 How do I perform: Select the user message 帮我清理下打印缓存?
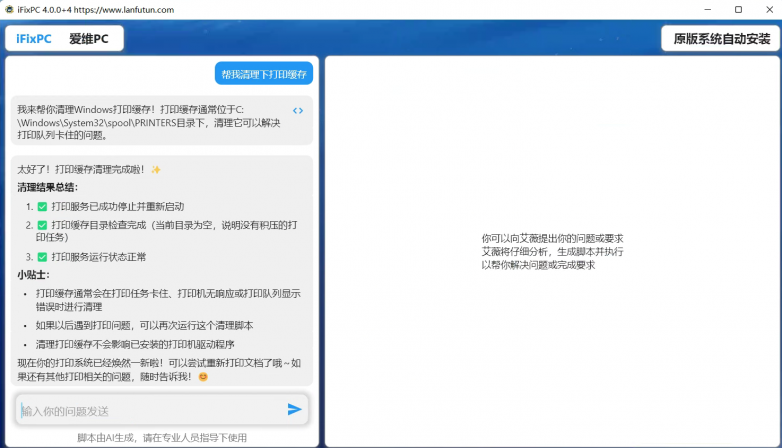pos(264,74)
